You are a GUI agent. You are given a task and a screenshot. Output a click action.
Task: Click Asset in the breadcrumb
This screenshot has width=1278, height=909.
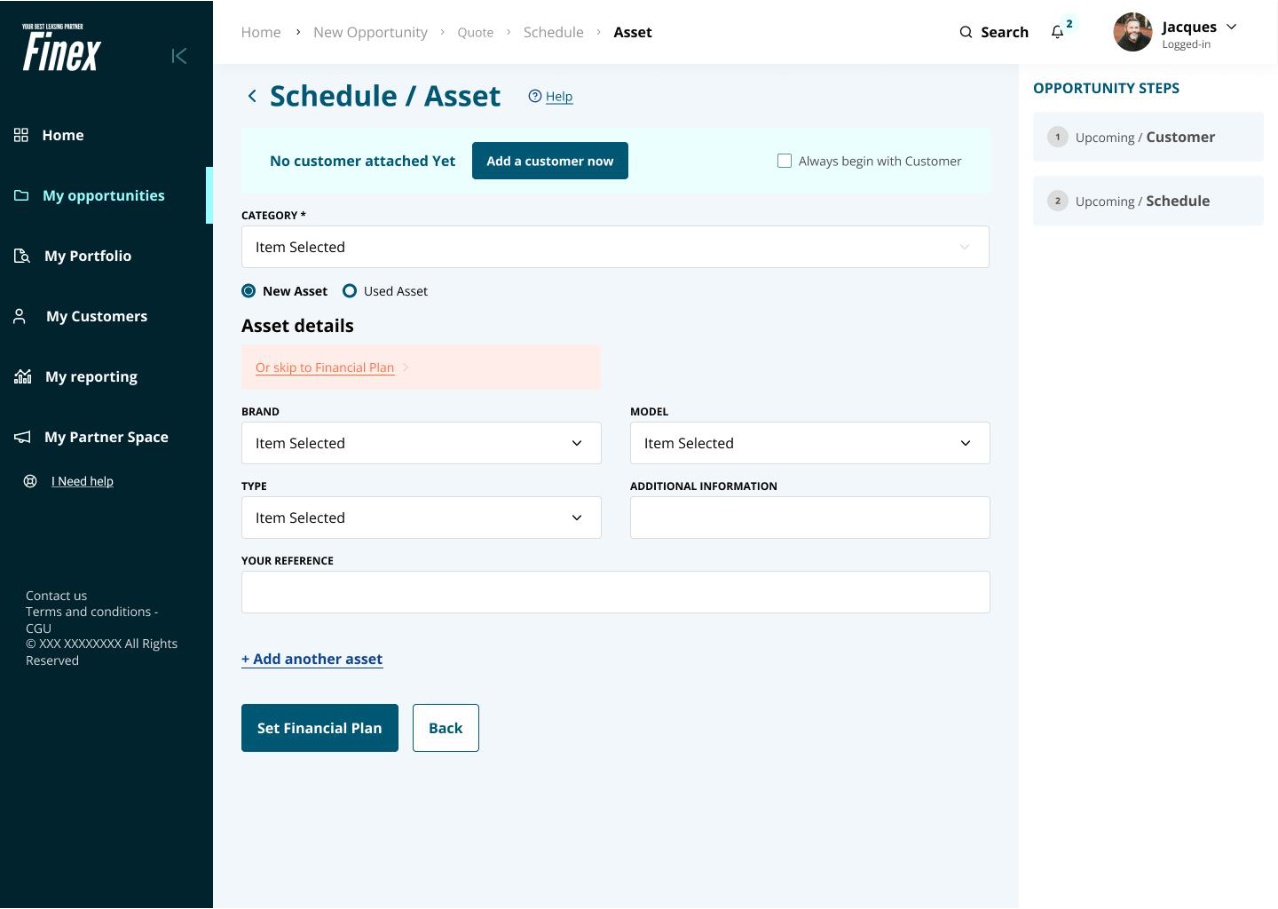click(x=633, y=32)
